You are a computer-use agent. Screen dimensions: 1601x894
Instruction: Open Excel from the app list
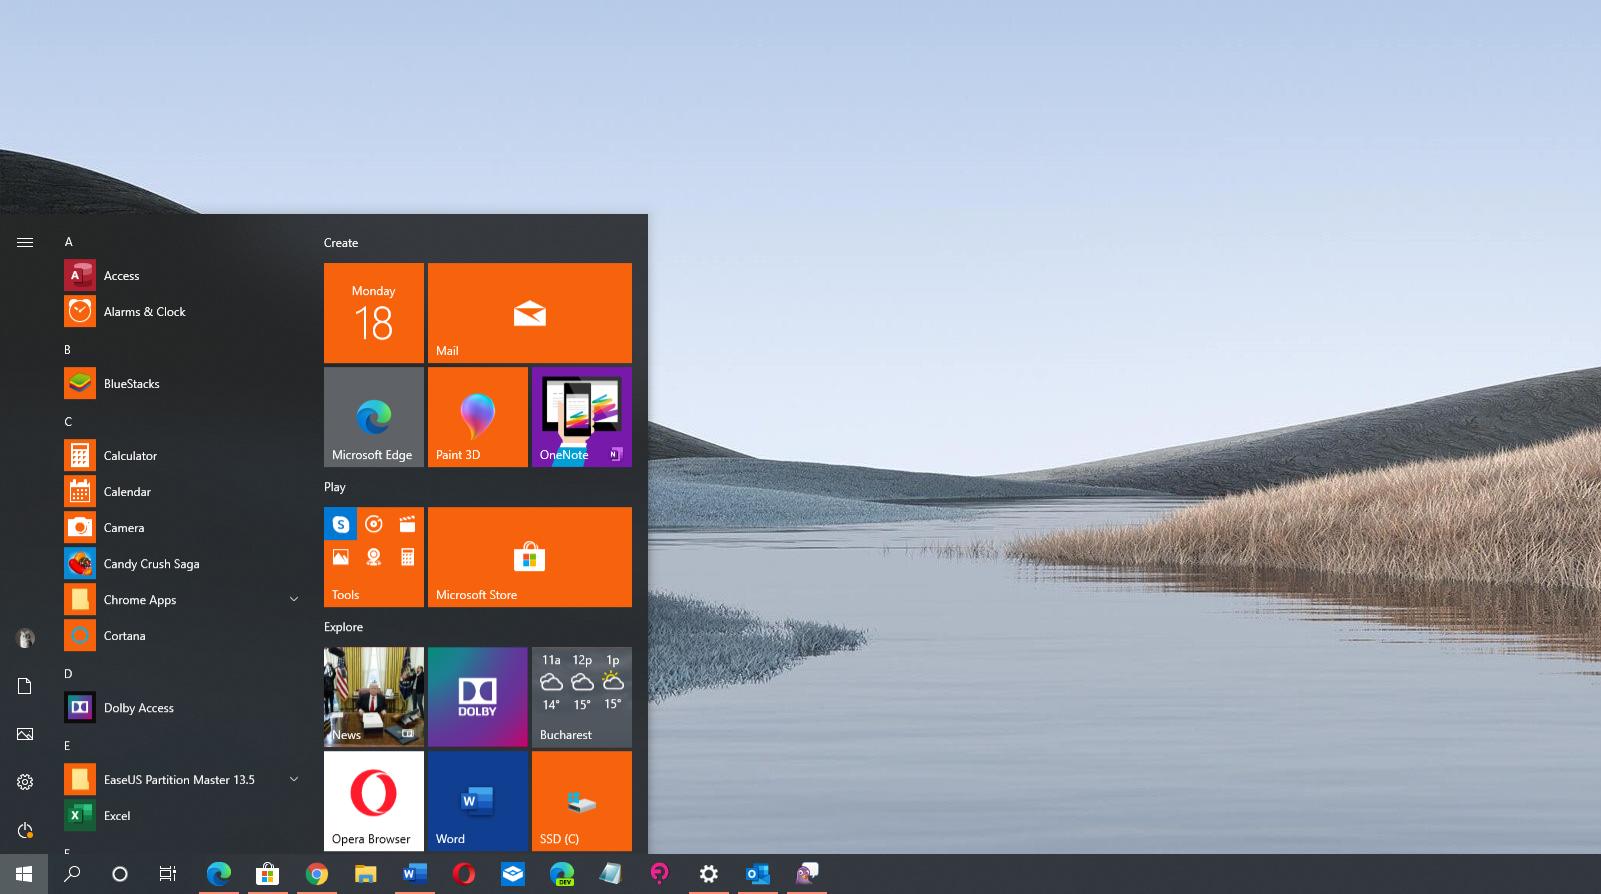pyautogui.click(x=182, y=816)
